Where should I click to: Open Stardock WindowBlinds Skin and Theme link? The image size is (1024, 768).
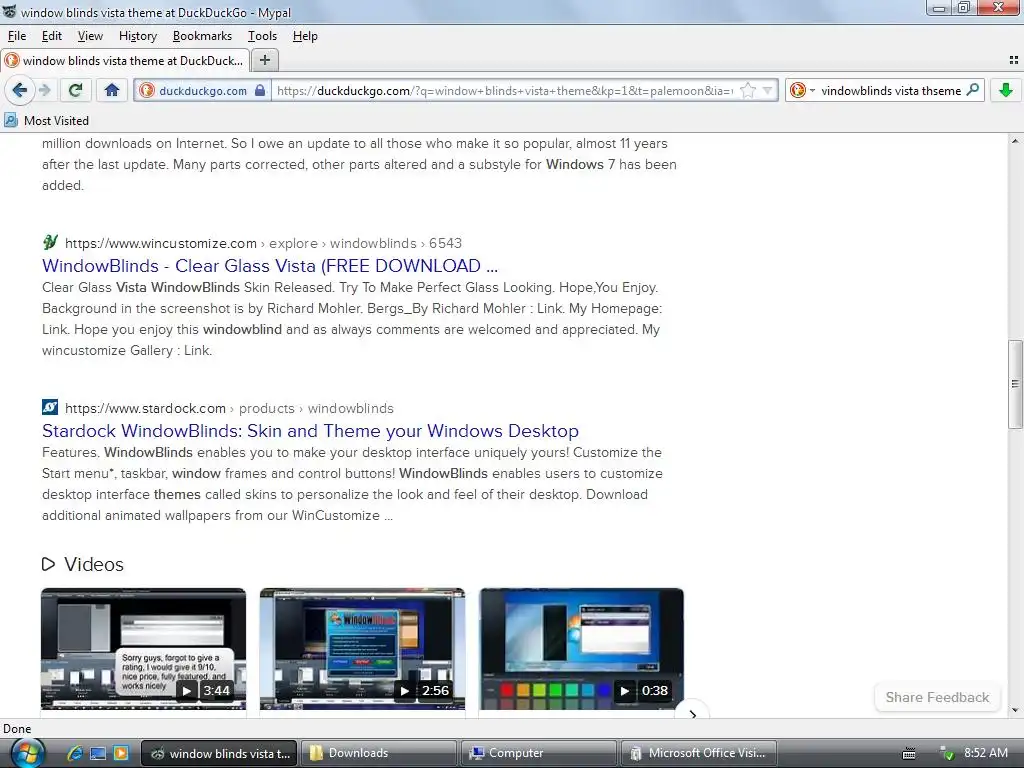click(x=310, y=431)
